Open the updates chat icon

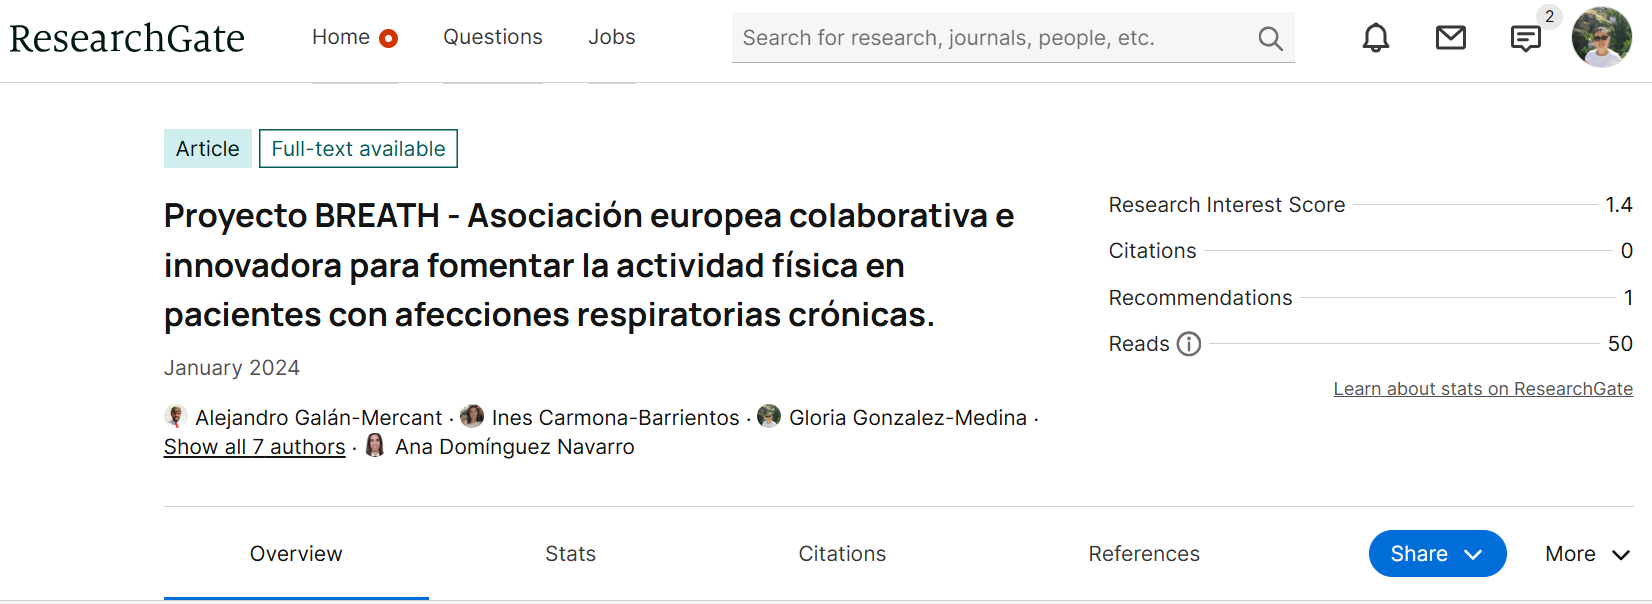coord(1525,39)
